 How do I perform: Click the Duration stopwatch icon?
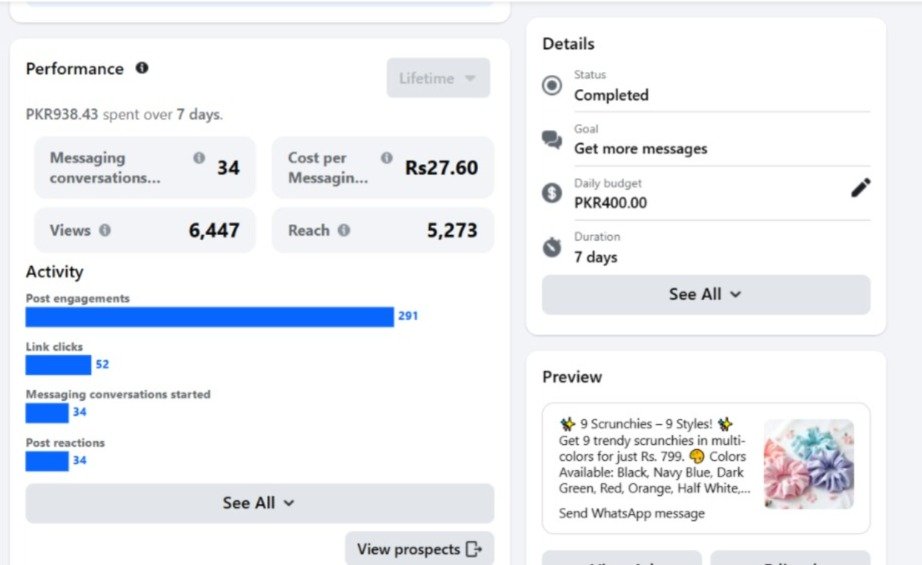(552, 247)
